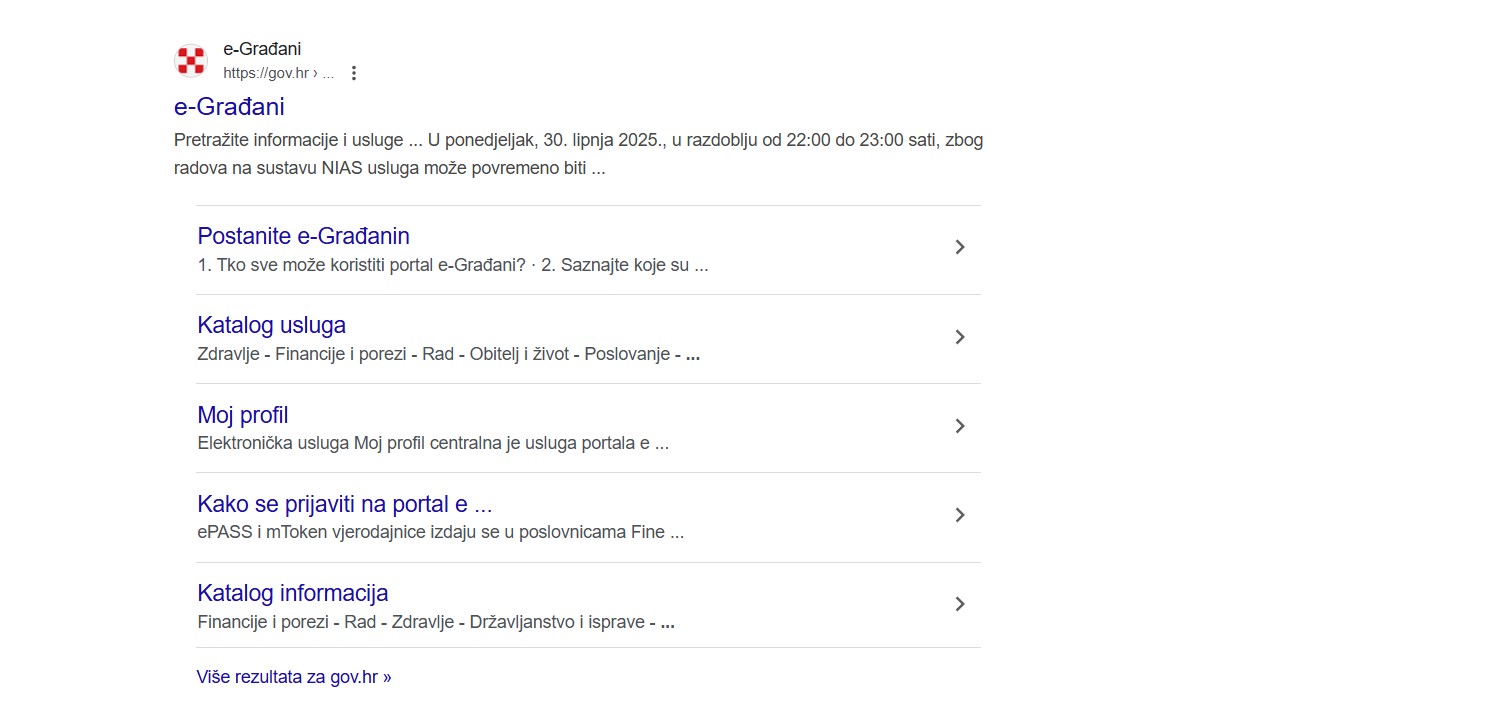Open the main e-Građani result title
This screenshot has width=1510, height=720.
(x=229, y=106)
